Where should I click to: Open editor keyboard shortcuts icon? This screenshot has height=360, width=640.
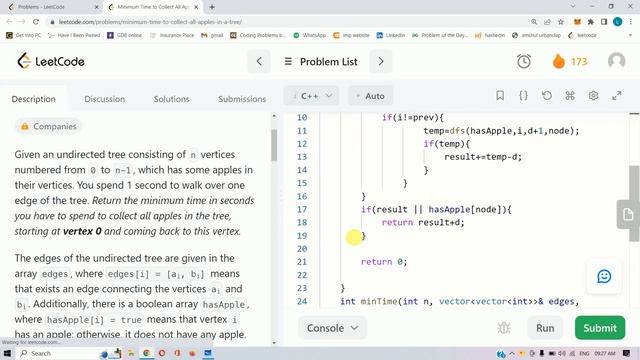pos(570,96)
